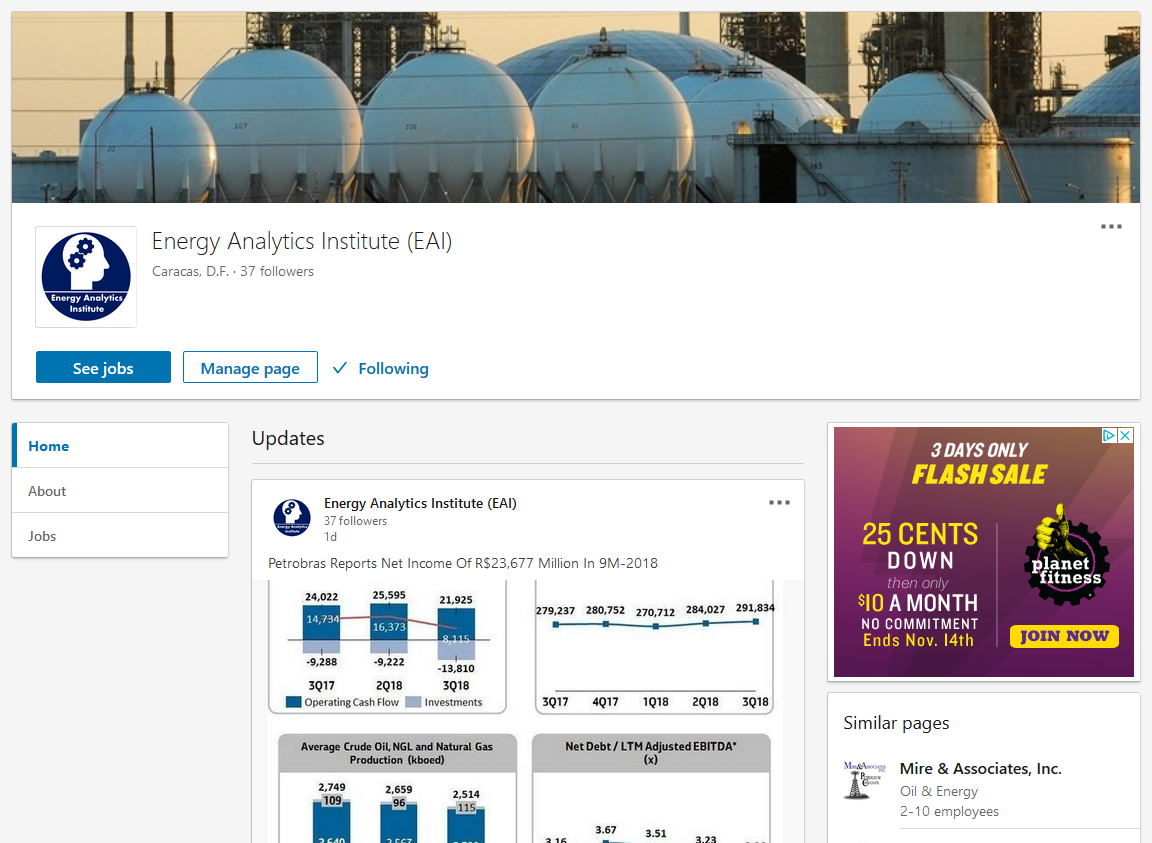
Task: Close the Planet Fitness ad with the X
Action: click(1125, 436)
